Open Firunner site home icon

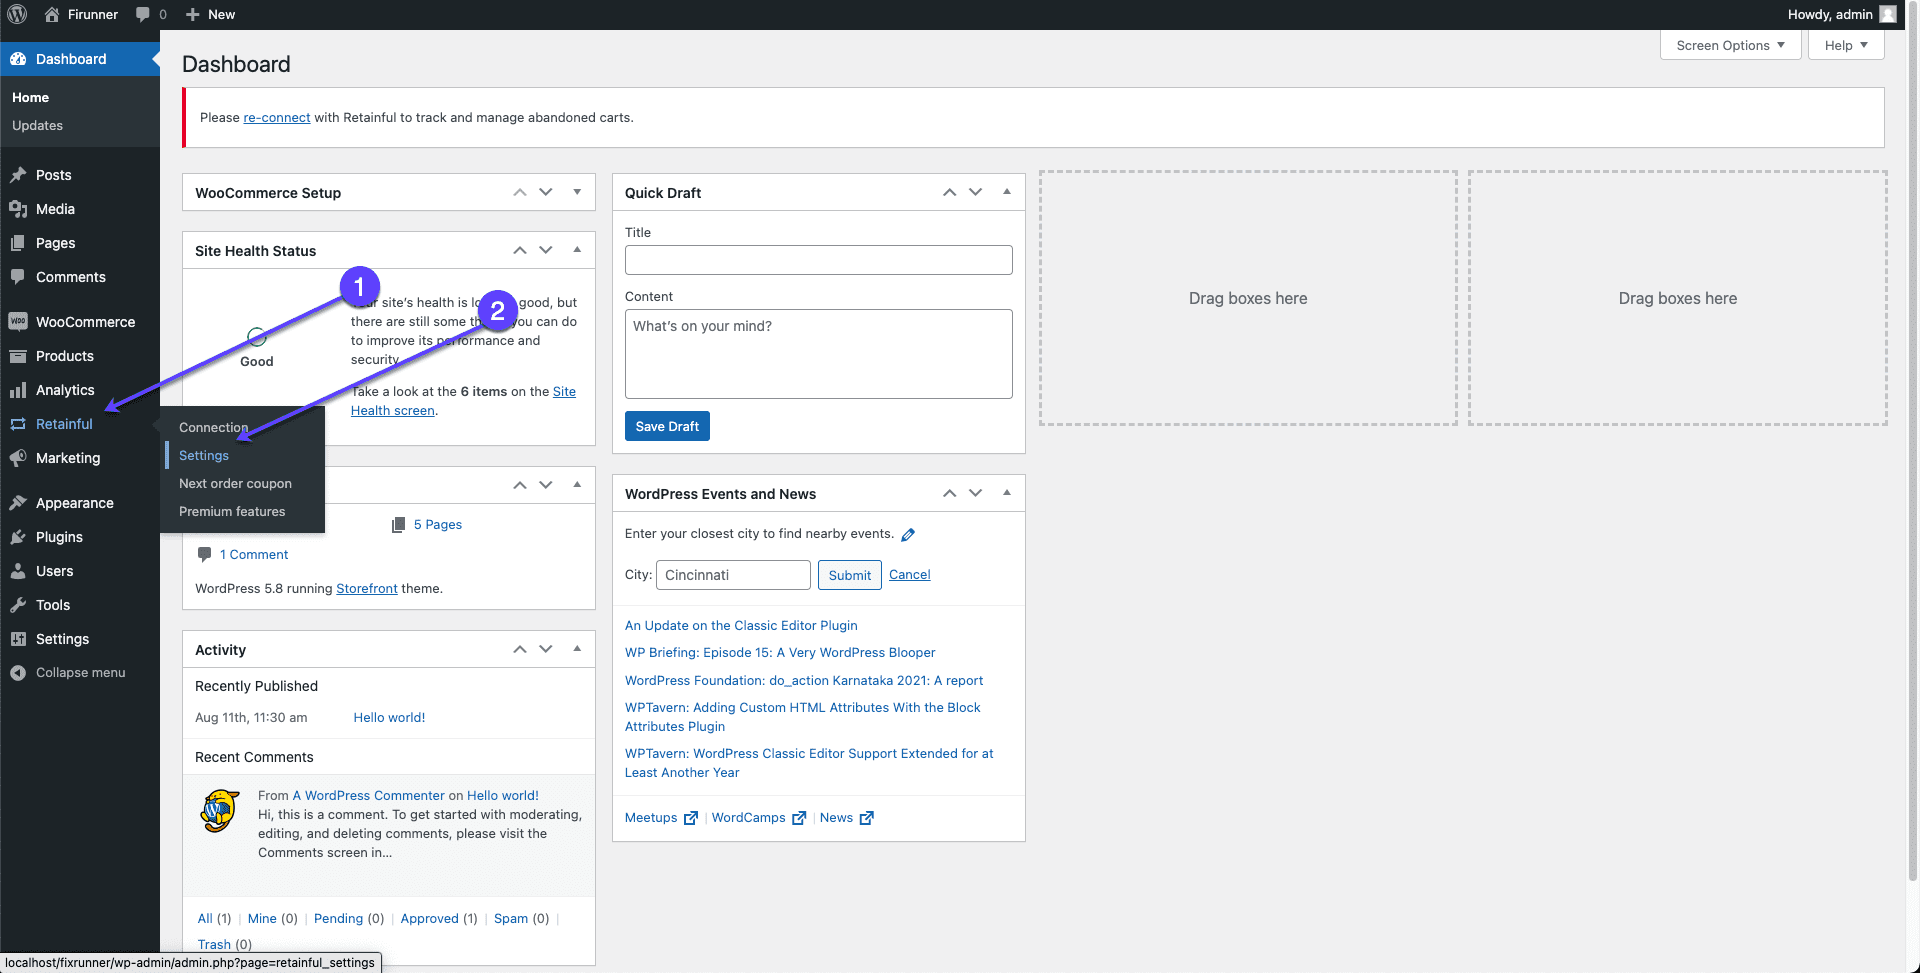[x=52, y=14]
